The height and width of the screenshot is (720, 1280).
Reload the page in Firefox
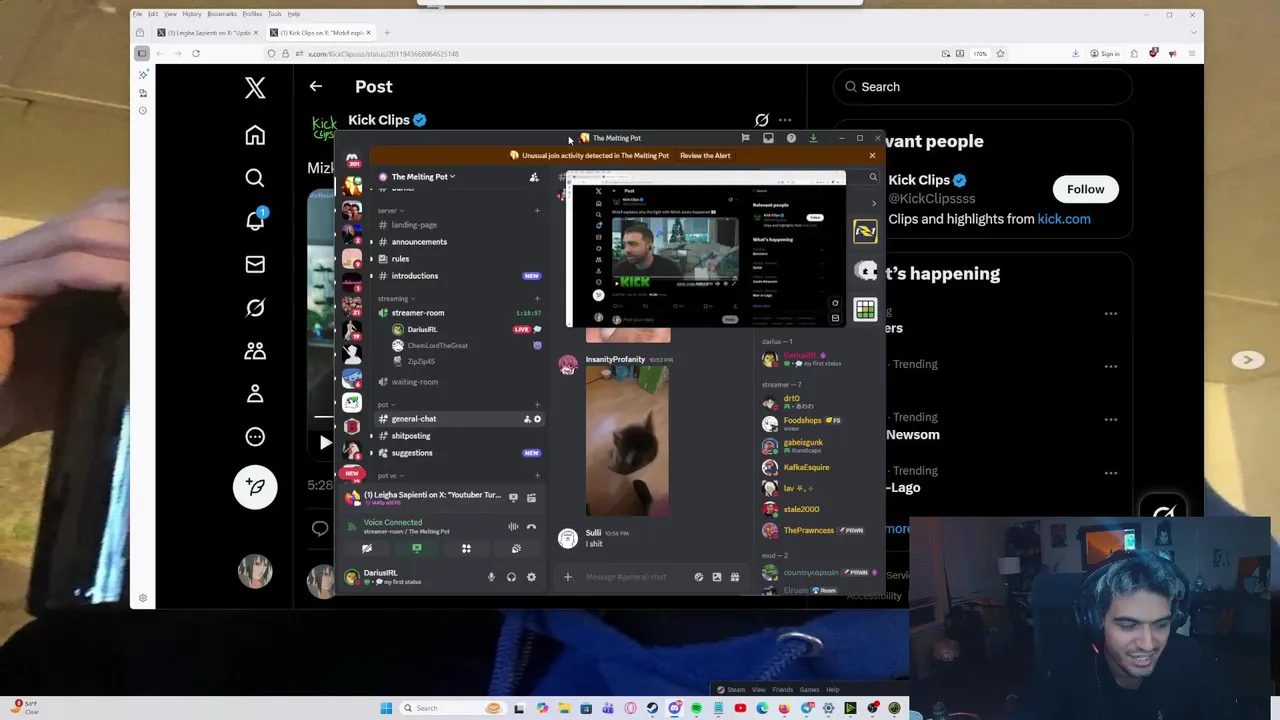pyautogui.click(x=196, y=54)
